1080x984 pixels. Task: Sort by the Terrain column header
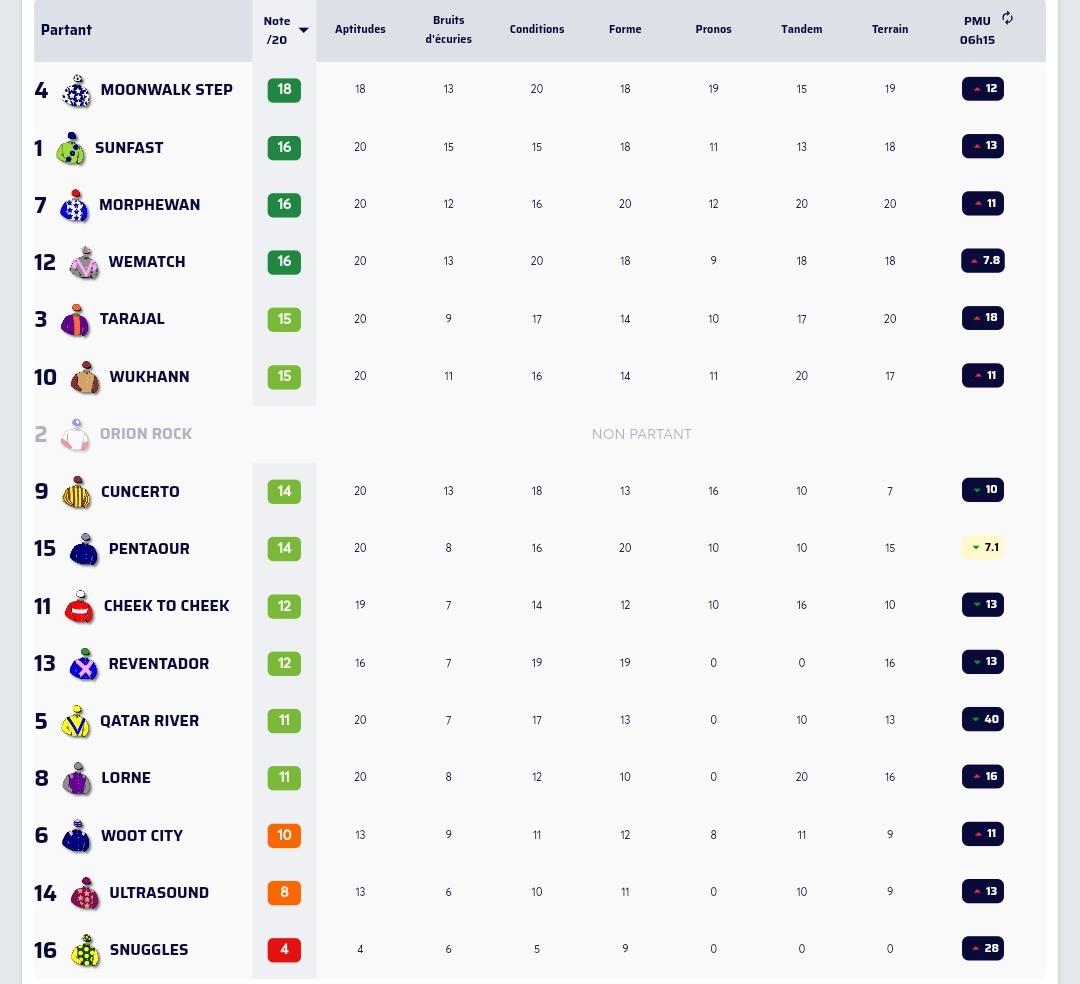click(890, 29)
